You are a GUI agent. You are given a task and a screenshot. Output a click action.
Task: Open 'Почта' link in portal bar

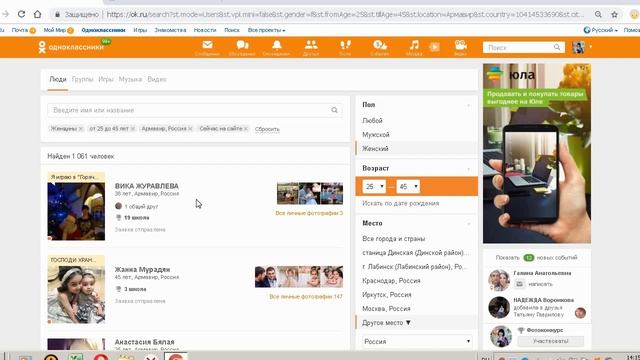[20, 30]
